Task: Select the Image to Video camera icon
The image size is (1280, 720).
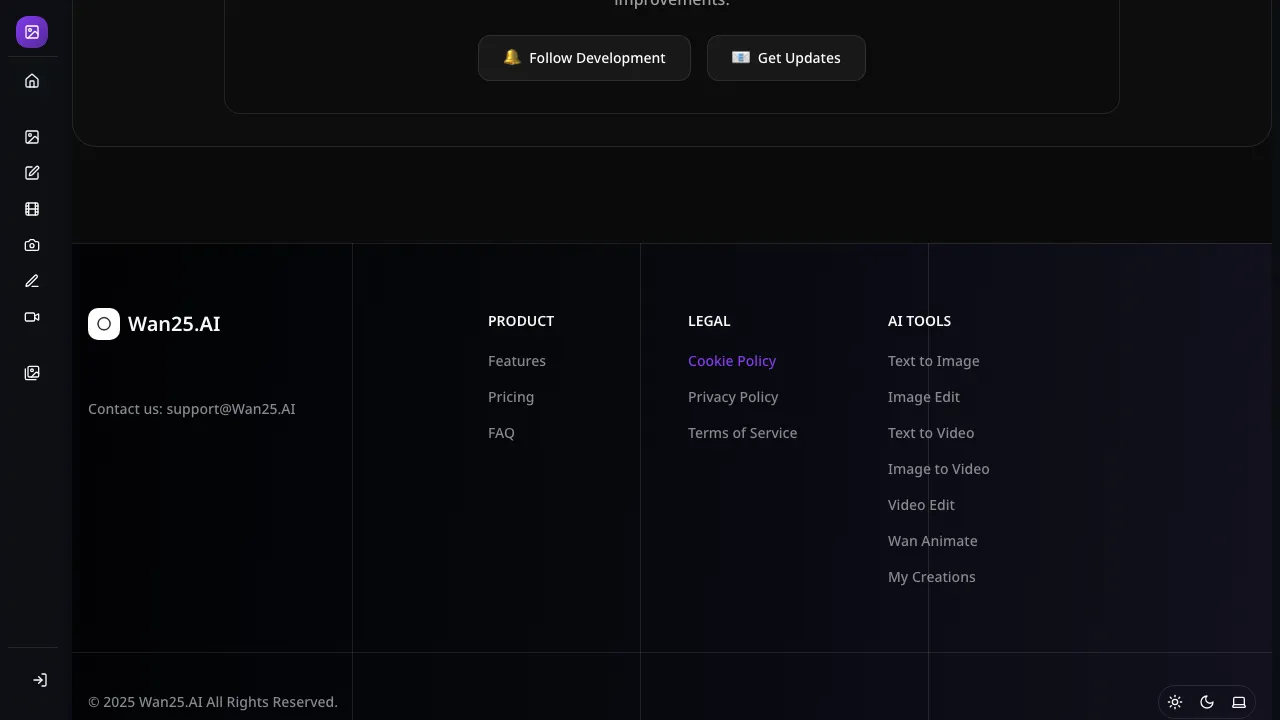Action: click(31, 245)
